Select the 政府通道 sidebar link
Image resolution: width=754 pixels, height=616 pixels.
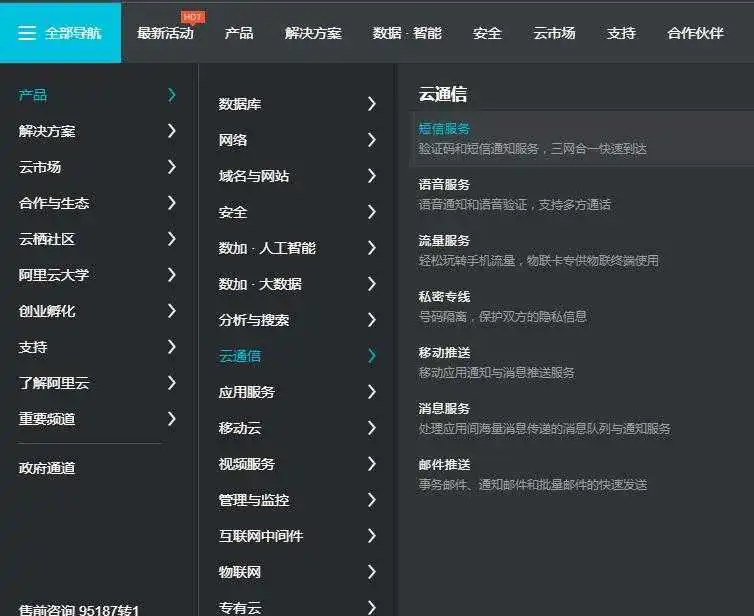click(x=47, y=468)
